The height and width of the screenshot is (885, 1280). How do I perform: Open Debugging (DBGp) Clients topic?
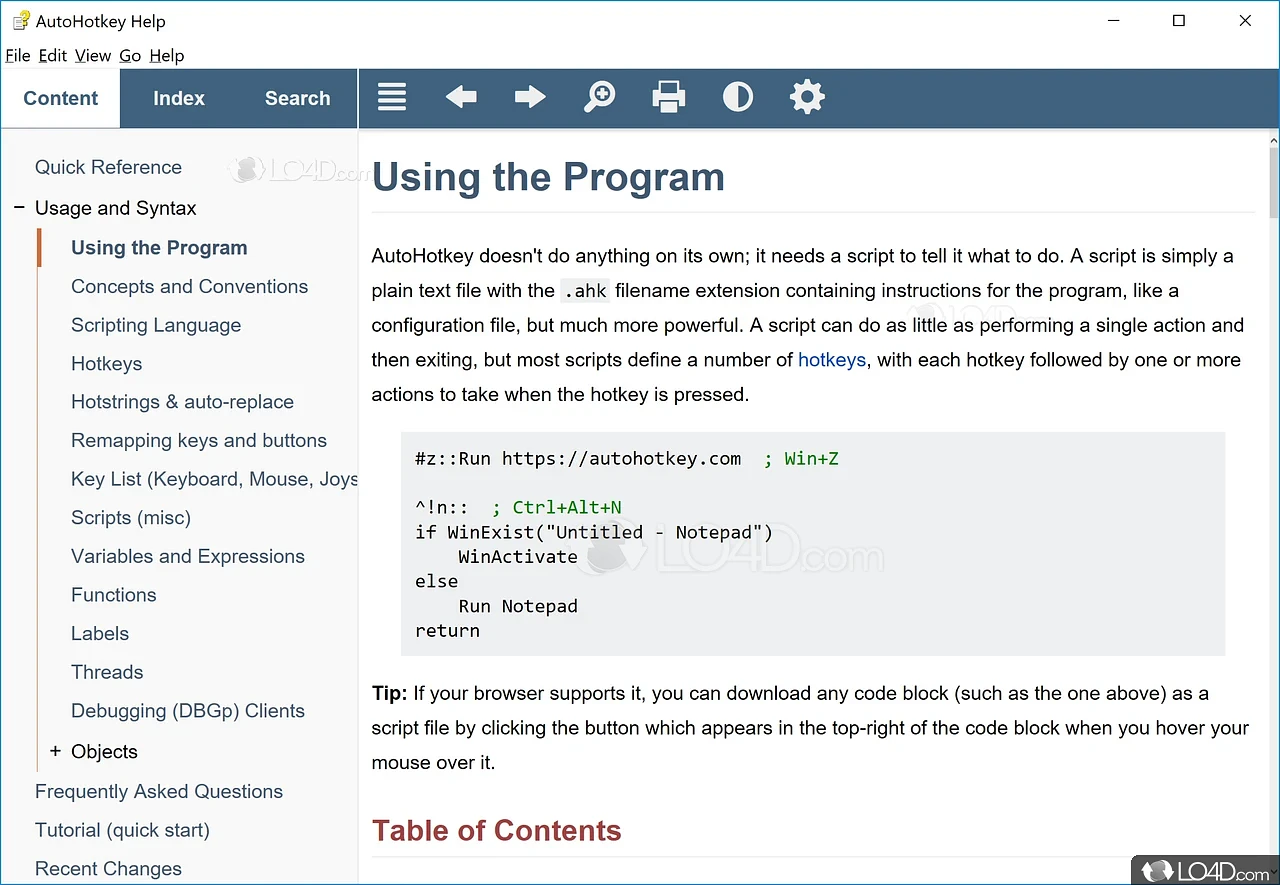click(188, 711)
